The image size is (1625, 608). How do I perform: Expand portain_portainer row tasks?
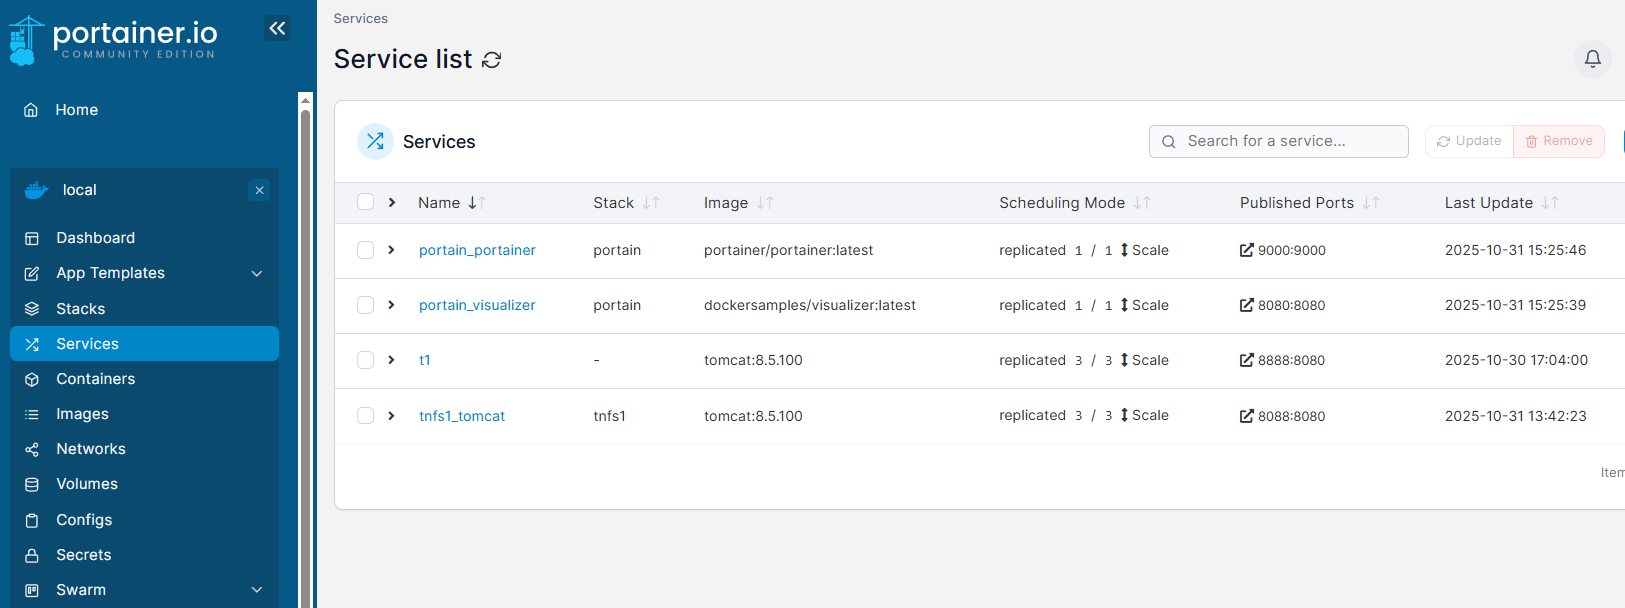(392, 250)
